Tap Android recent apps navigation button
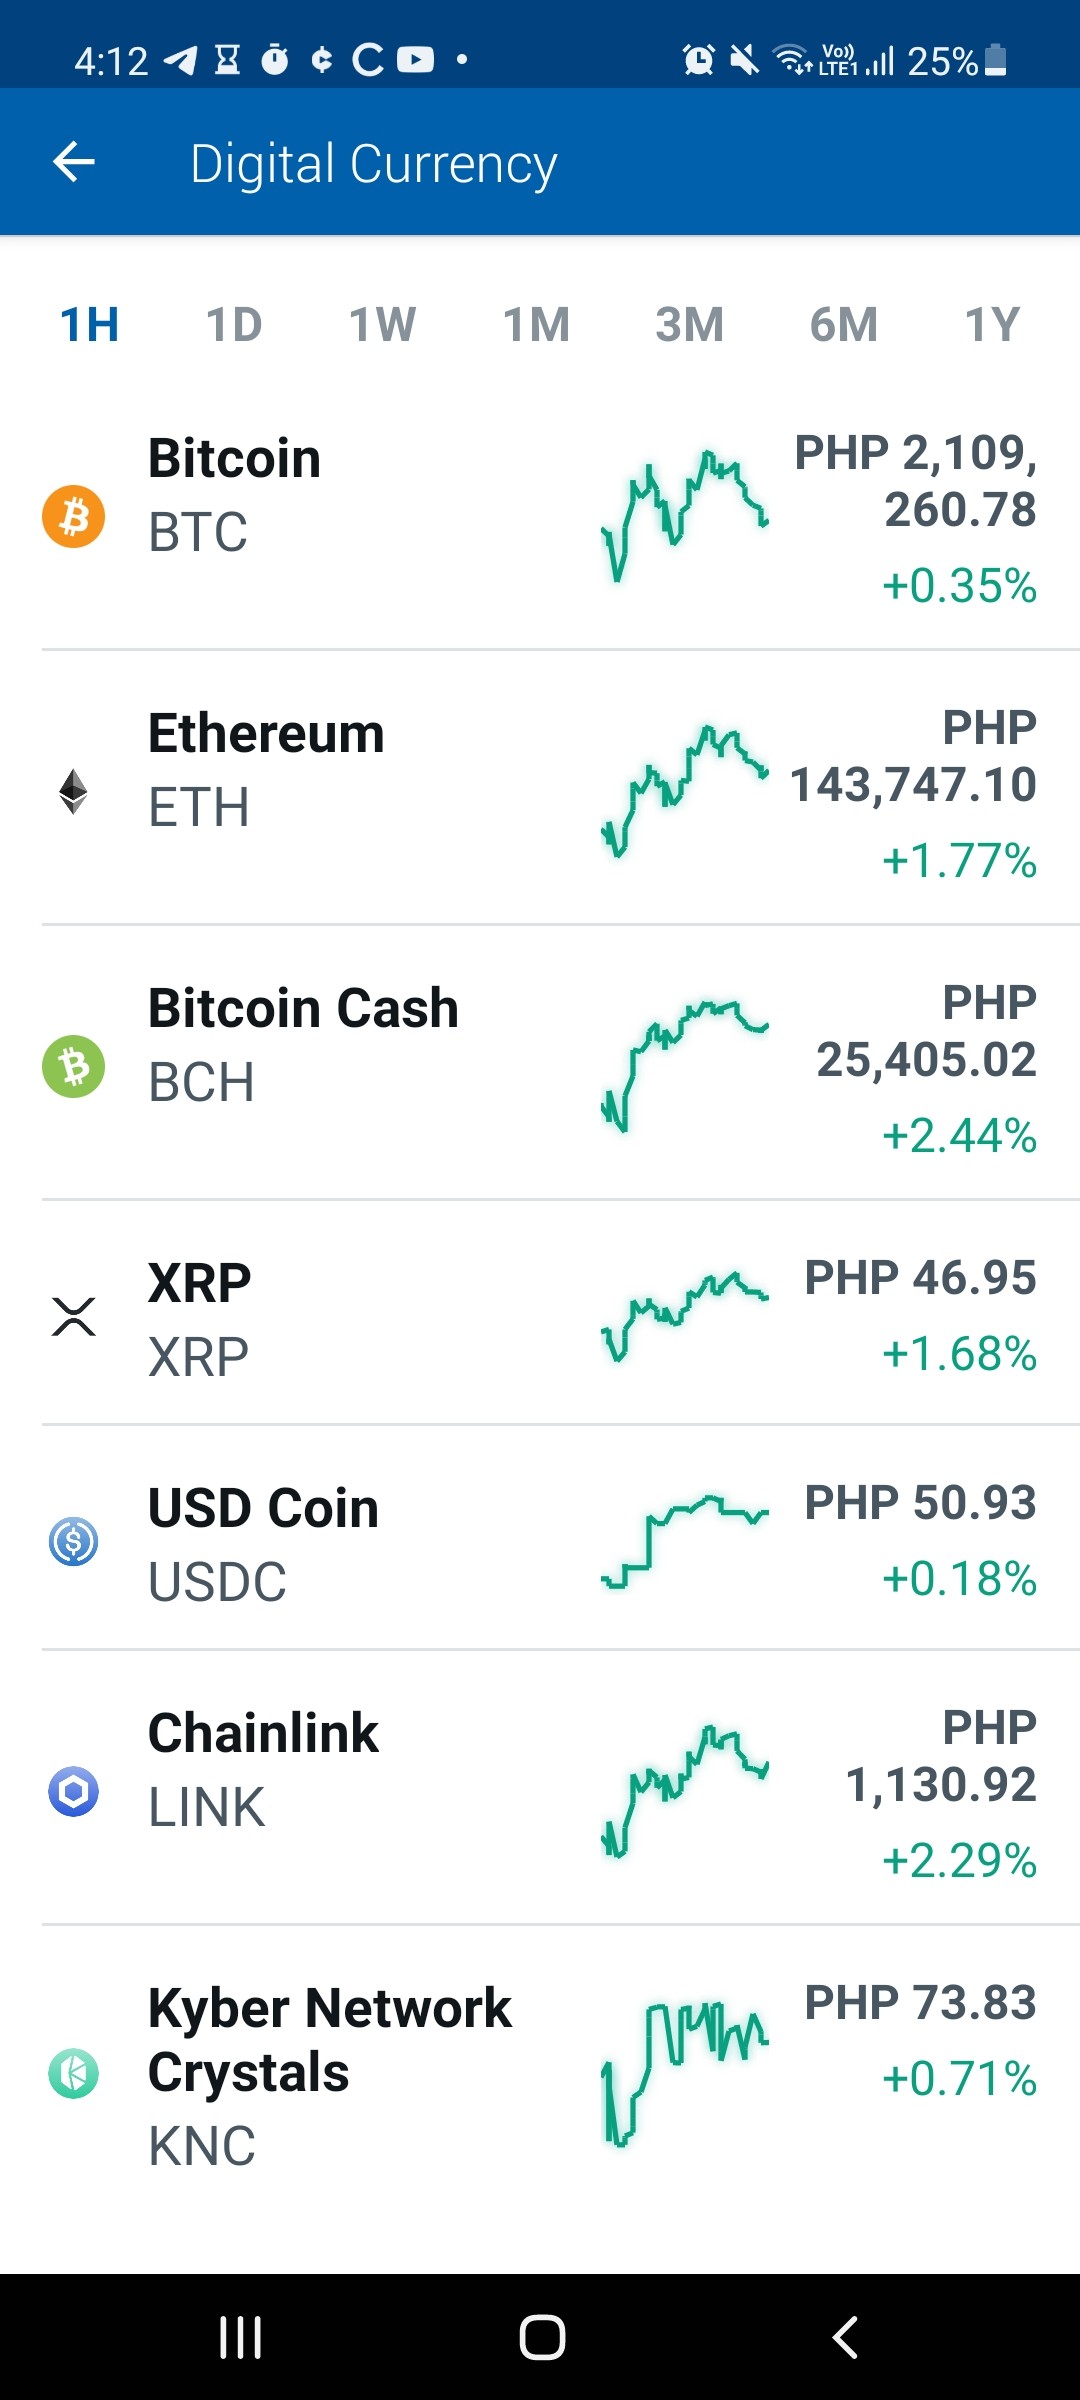The image size is (1080, 2400). point(241,2337)
